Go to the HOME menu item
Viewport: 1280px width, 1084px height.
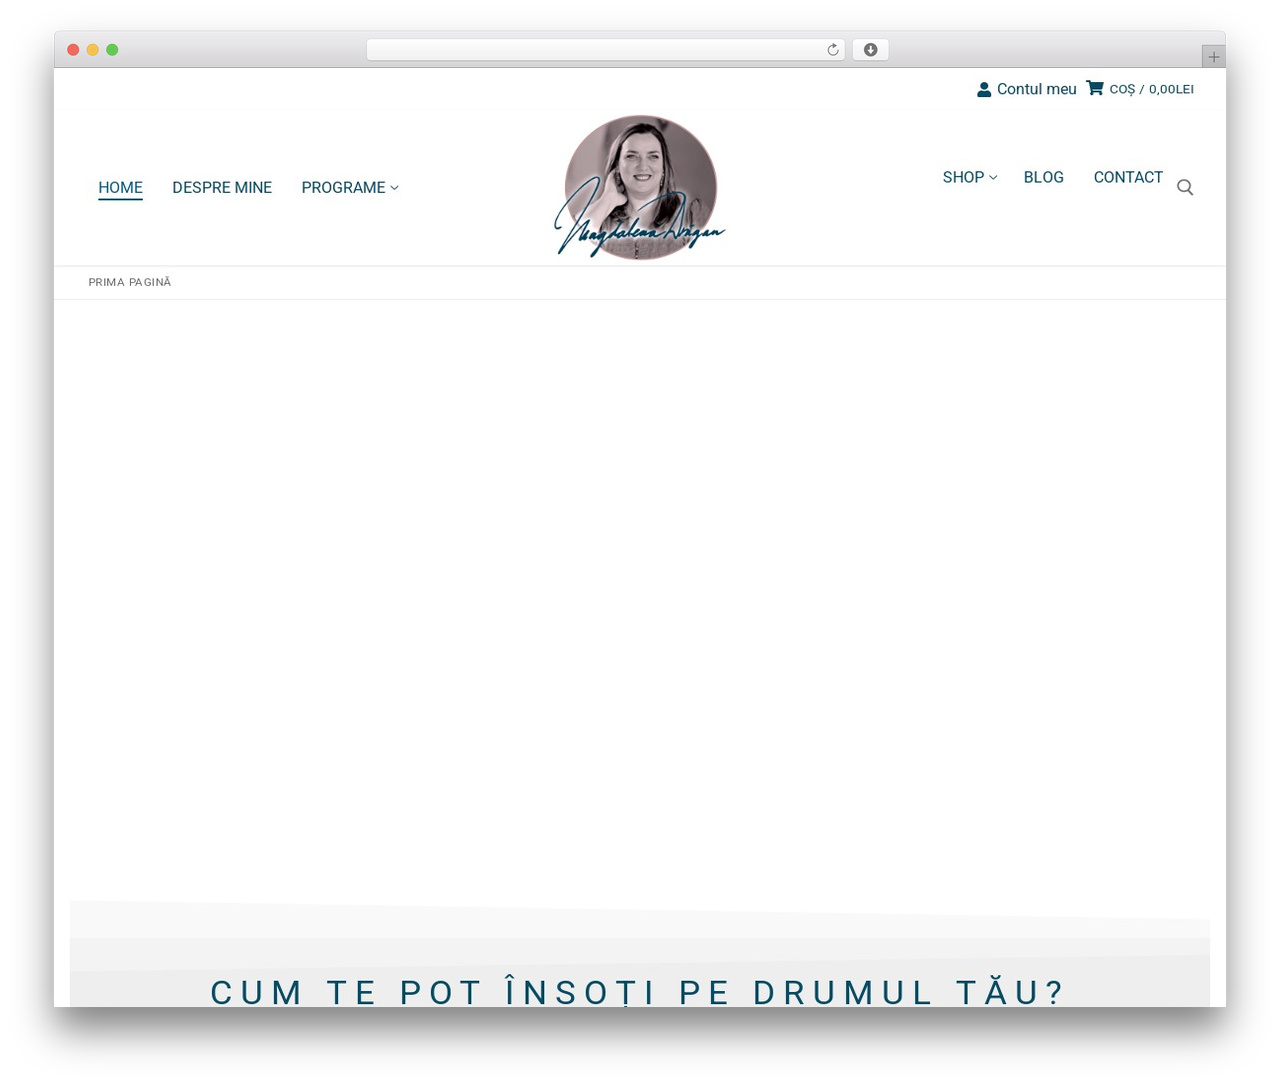coord(120,188)
